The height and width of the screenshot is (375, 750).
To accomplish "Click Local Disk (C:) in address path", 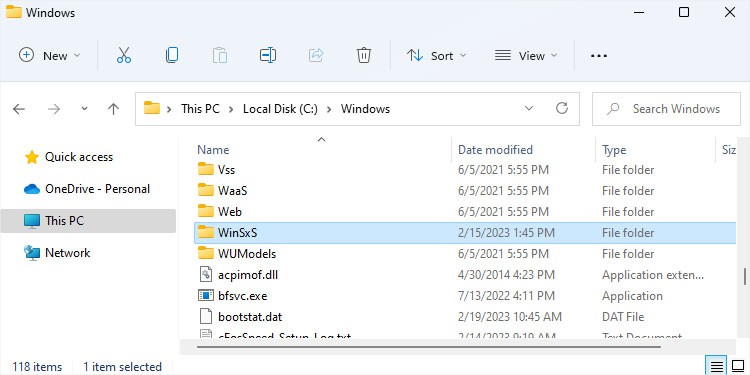I will pyautogui.click(x=280, y=109).
